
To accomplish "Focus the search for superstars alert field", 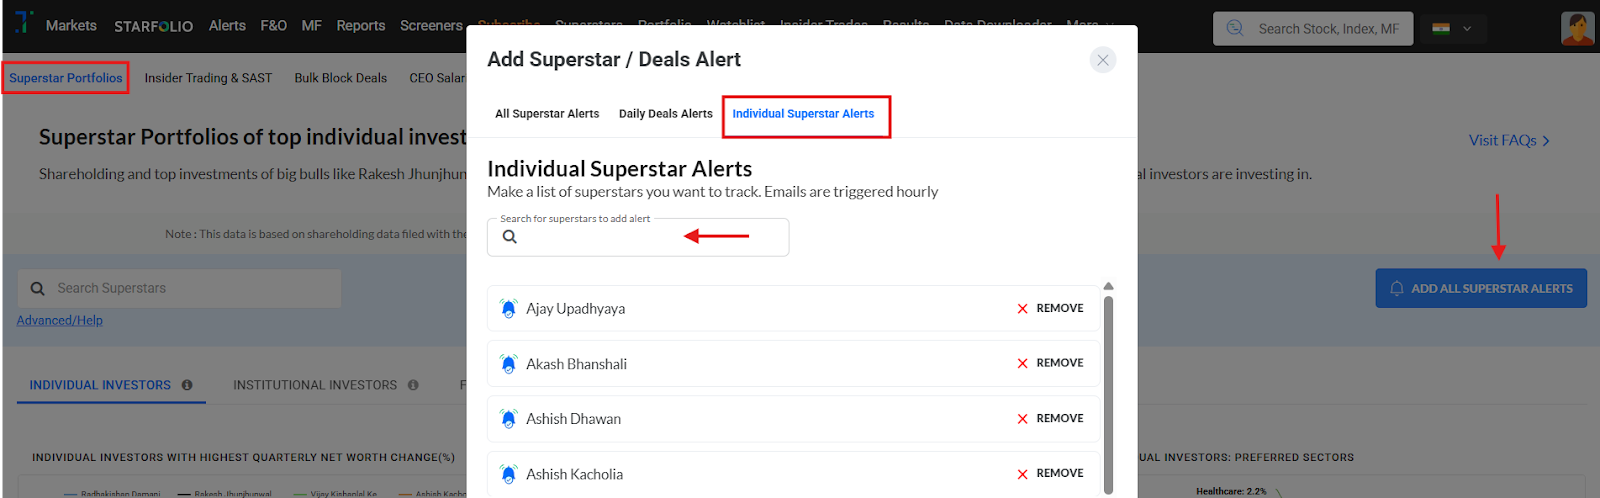I will [x=640, y=237].
